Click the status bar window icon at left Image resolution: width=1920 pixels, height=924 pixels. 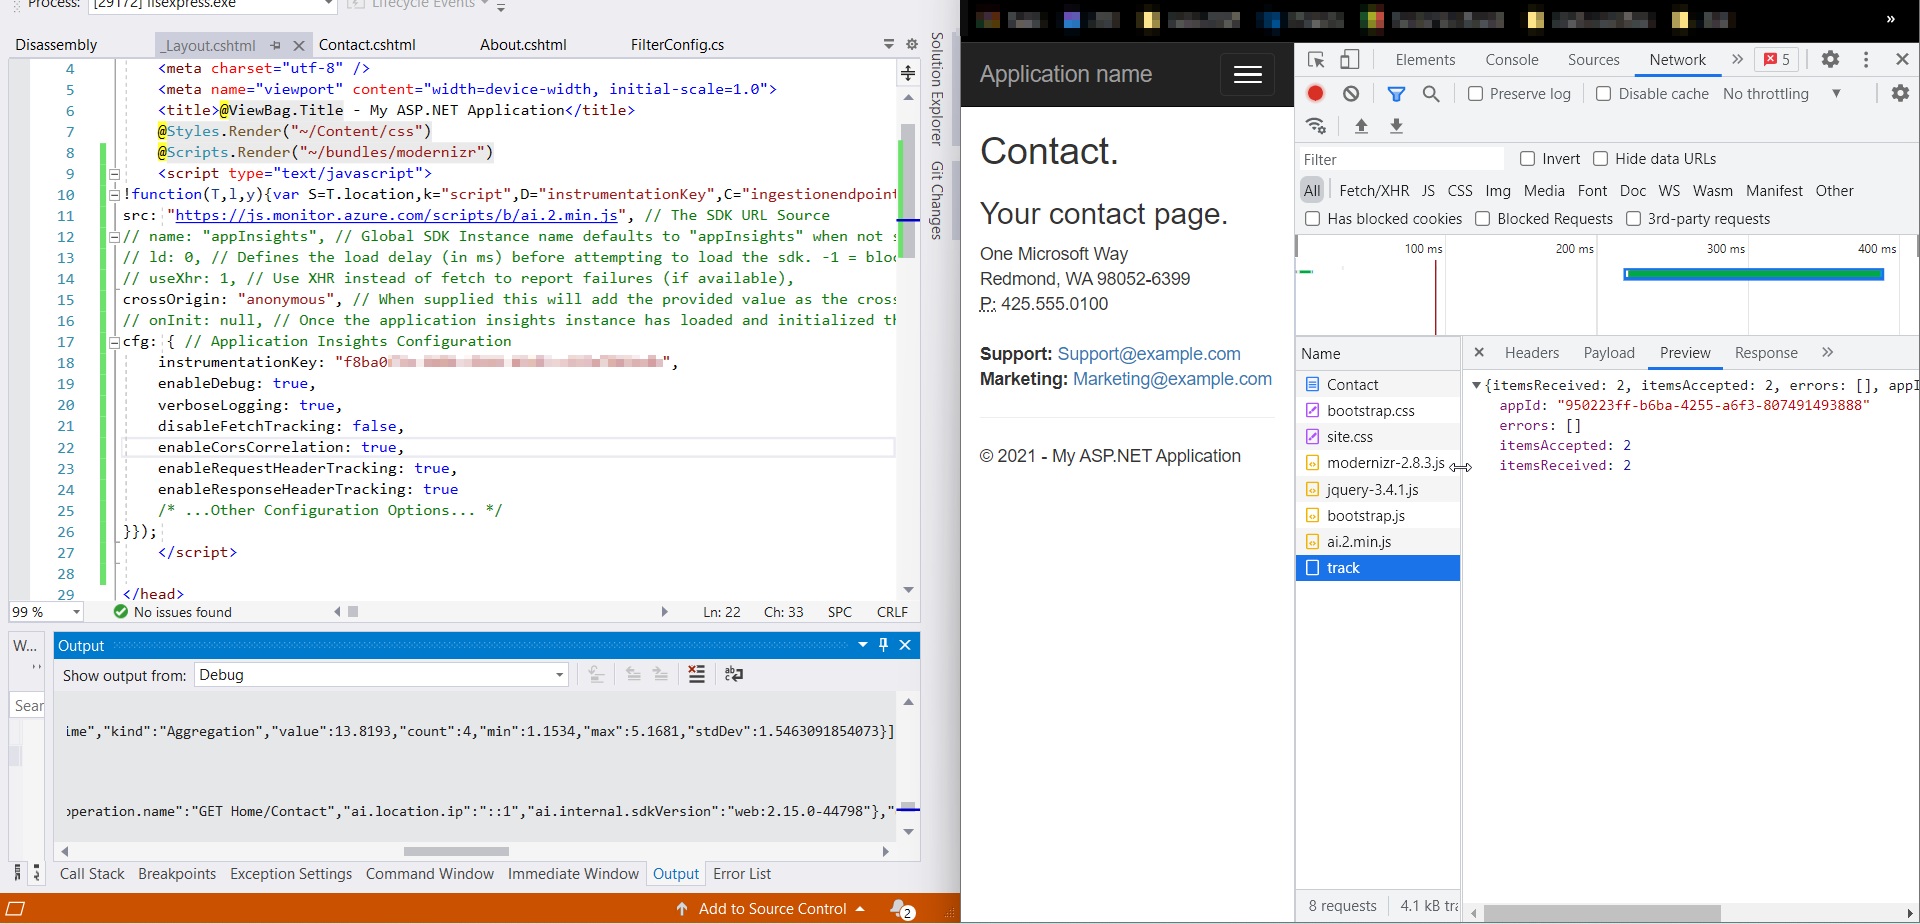(15, 909)
